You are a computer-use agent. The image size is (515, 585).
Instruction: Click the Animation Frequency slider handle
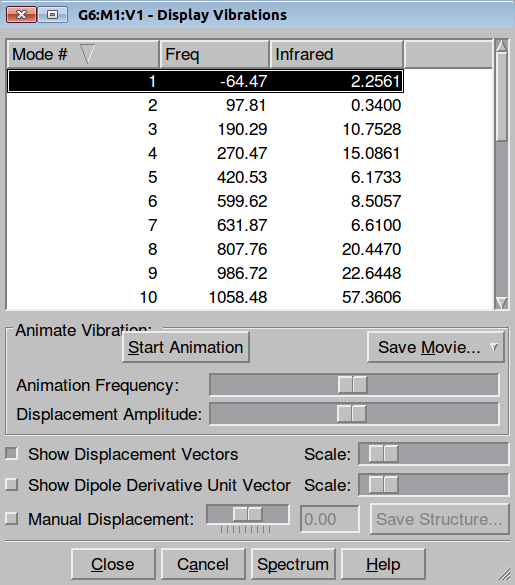click(x=352, y=385)
